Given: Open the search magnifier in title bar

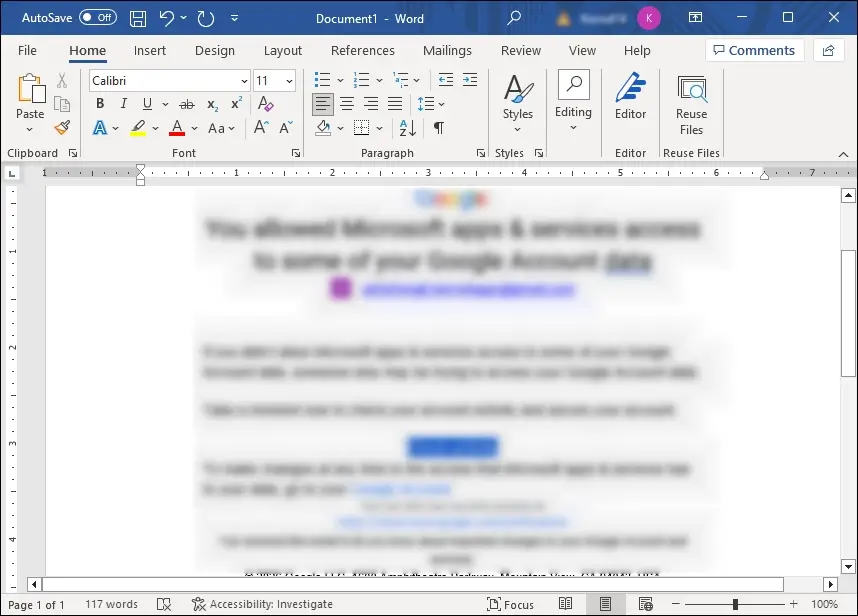Looking at the screenshot, I should 514,18.
